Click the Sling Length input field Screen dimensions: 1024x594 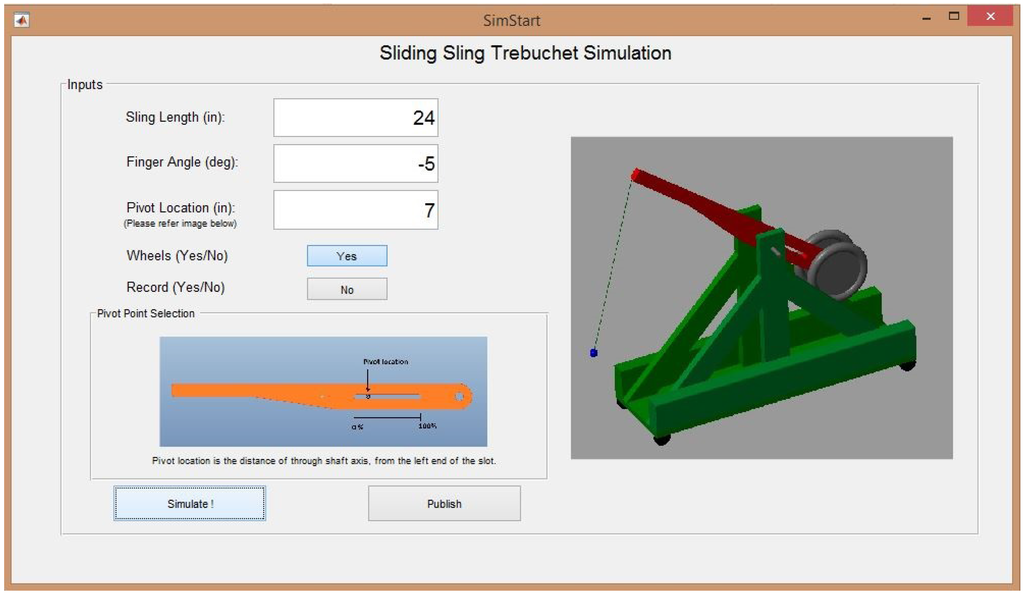[355, 118]
